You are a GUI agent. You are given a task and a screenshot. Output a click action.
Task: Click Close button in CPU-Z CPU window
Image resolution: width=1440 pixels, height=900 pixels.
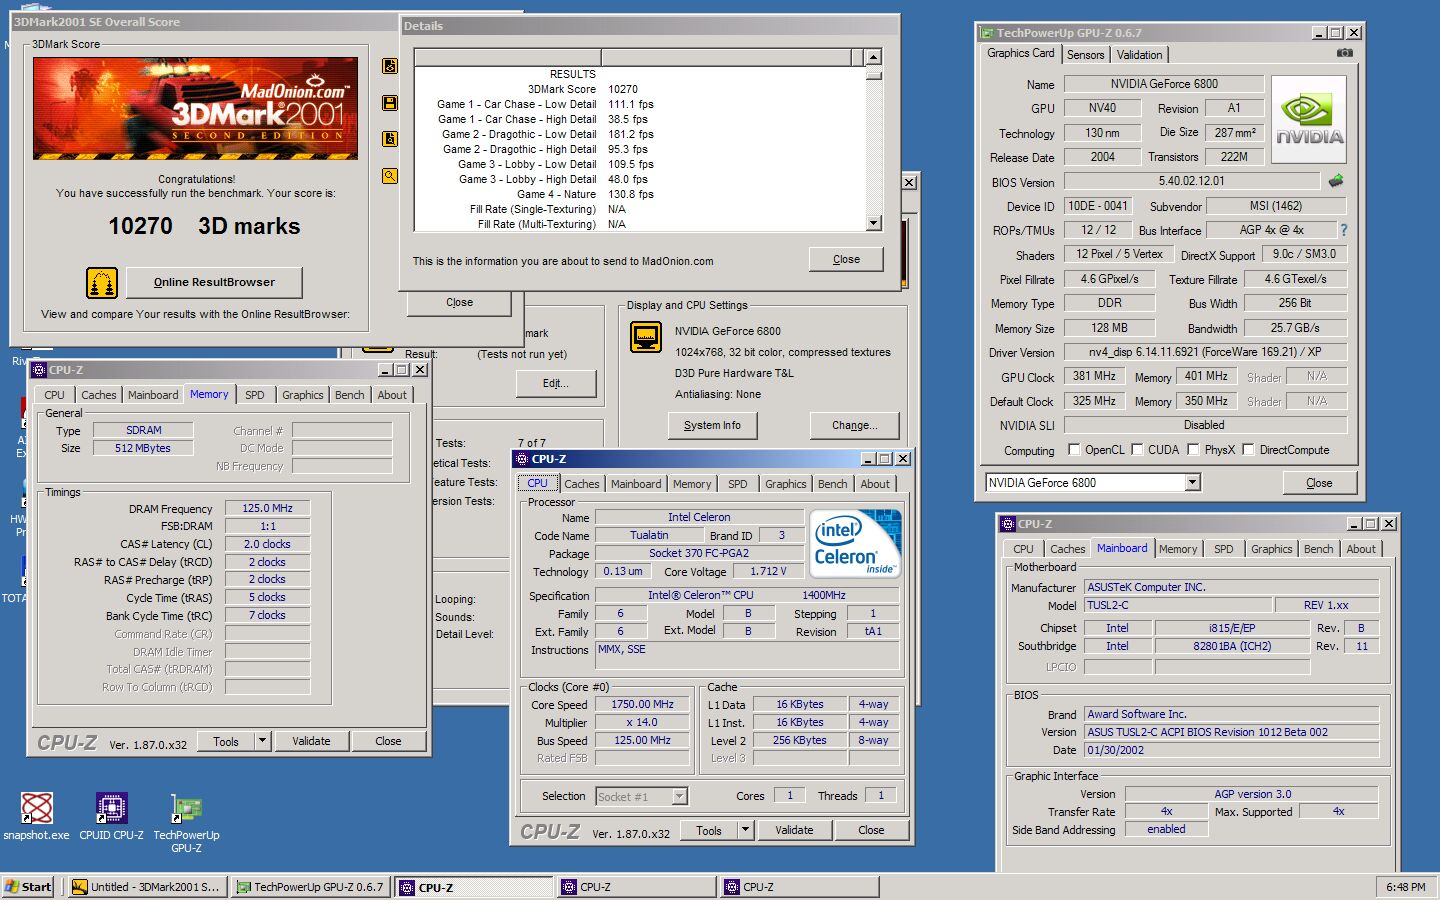[x=871, y=830]
